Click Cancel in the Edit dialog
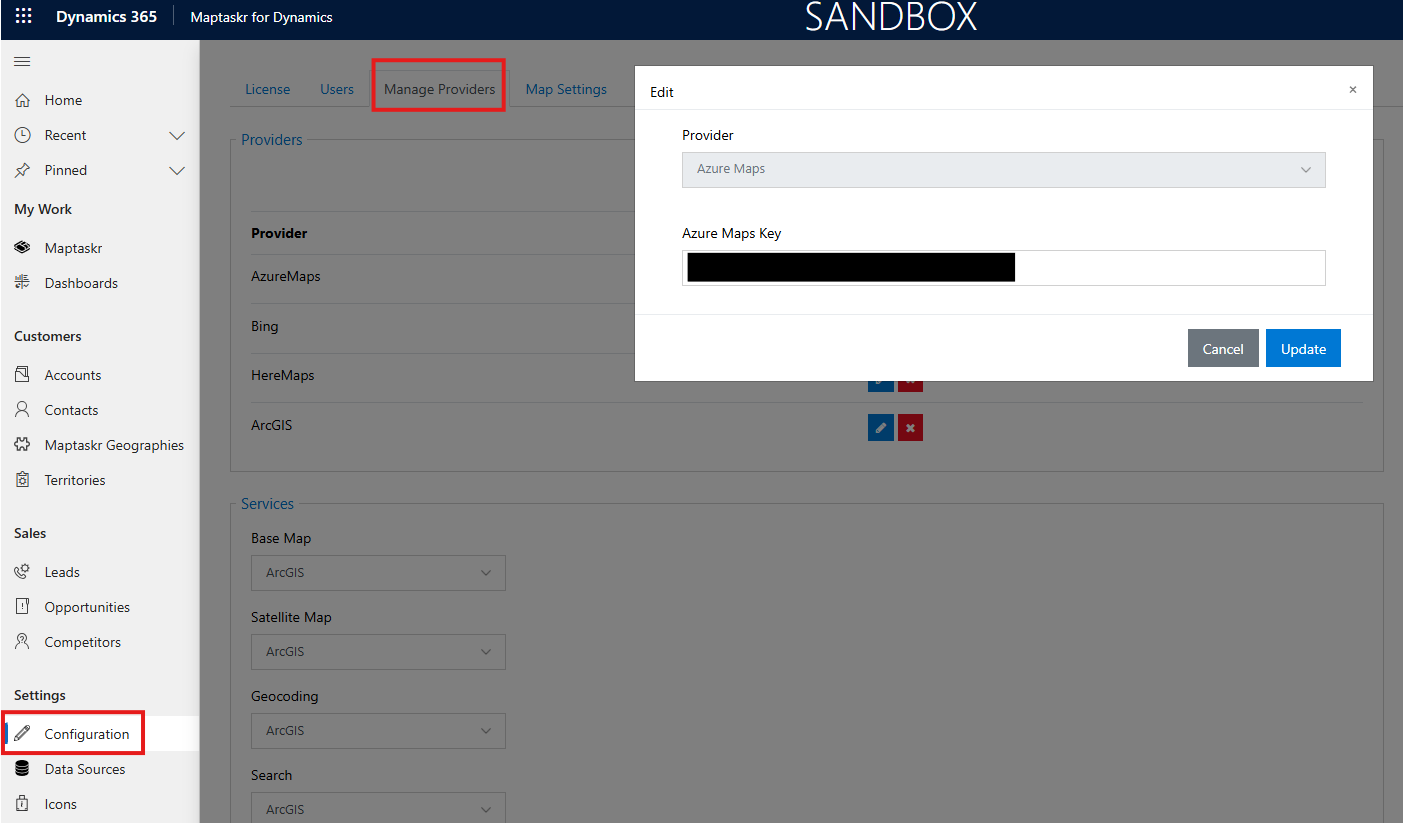1403x823 pixels. 1223,348
